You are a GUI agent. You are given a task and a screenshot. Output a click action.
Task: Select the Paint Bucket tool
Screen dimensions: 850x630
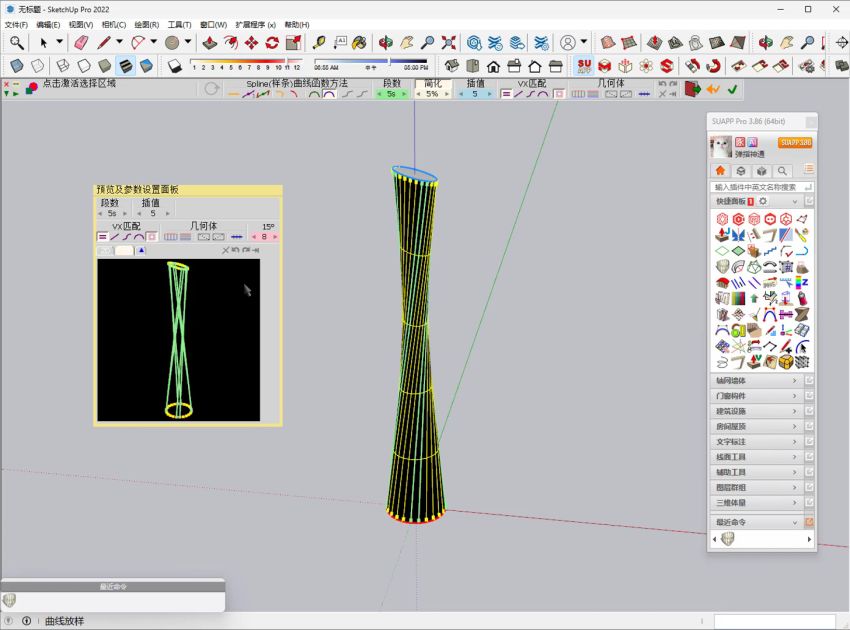pyautogui.click(x=359, y=42)
